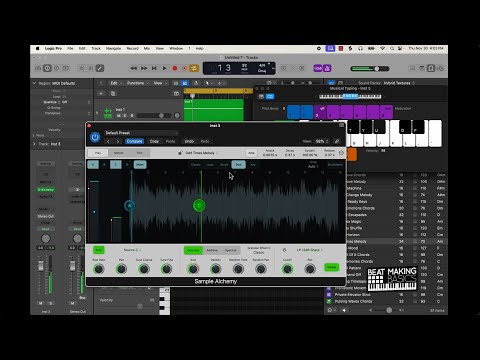Click the plugin link chain icon

click(x=337, y=141)
